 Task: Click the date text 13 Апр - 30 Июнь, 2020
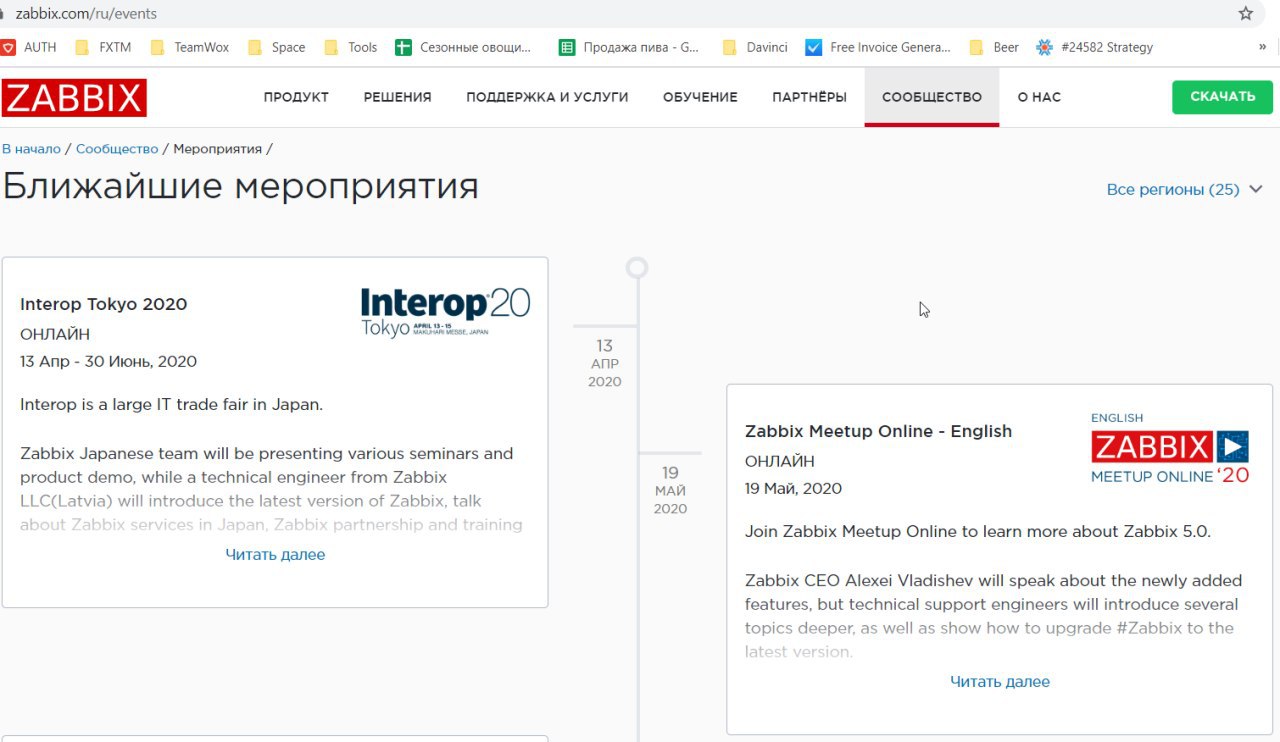point(108,361)
